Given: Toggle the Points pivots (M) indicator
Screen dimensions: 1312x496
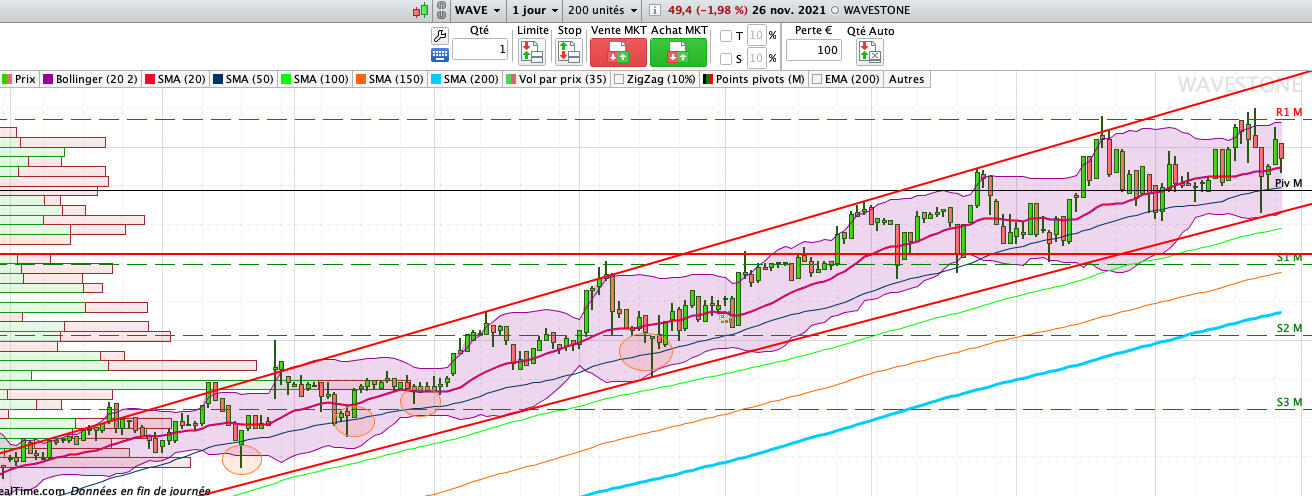Looking at the screenshot, I should coord(754,79).
